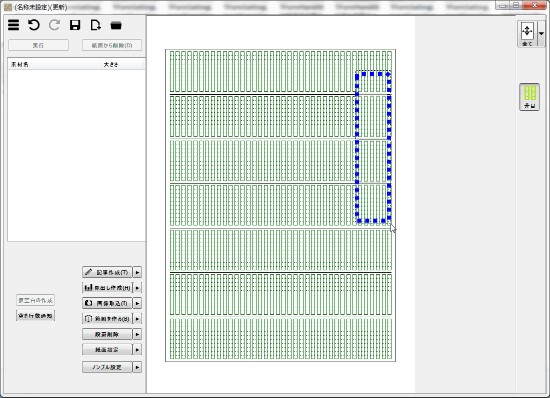Click the 大きさ column header
Image resolution: width=550 pixels, height=398 pixels.
(x=123, y=64)
